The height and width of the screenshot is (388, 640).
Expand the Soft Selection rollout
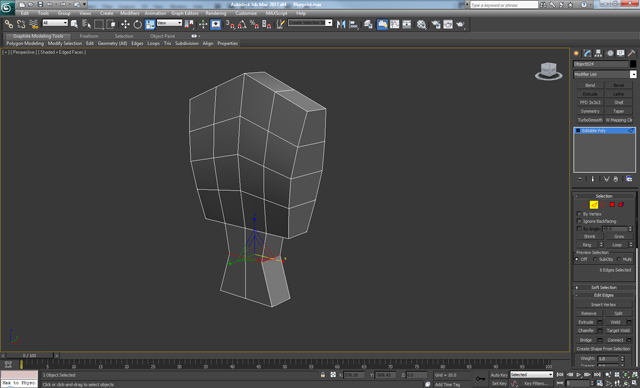tap(604, 287)
